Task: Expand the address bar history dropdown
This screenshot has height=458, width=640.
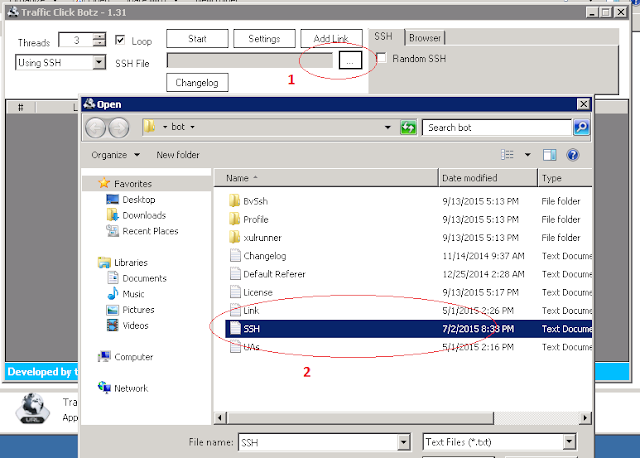Action: (x=387, y=127)
